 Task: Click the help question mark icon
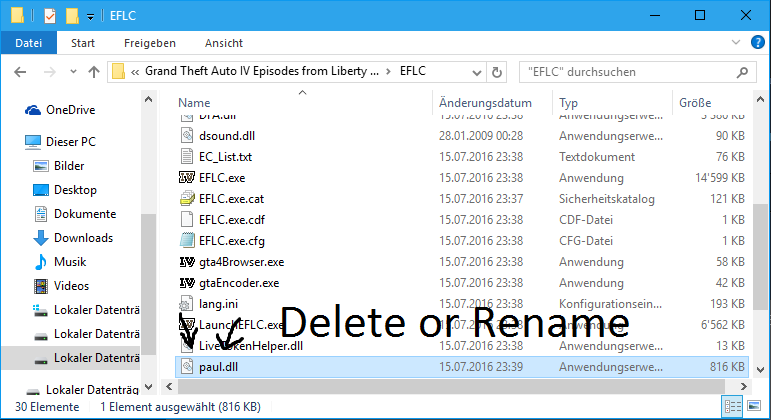point(758,43)
